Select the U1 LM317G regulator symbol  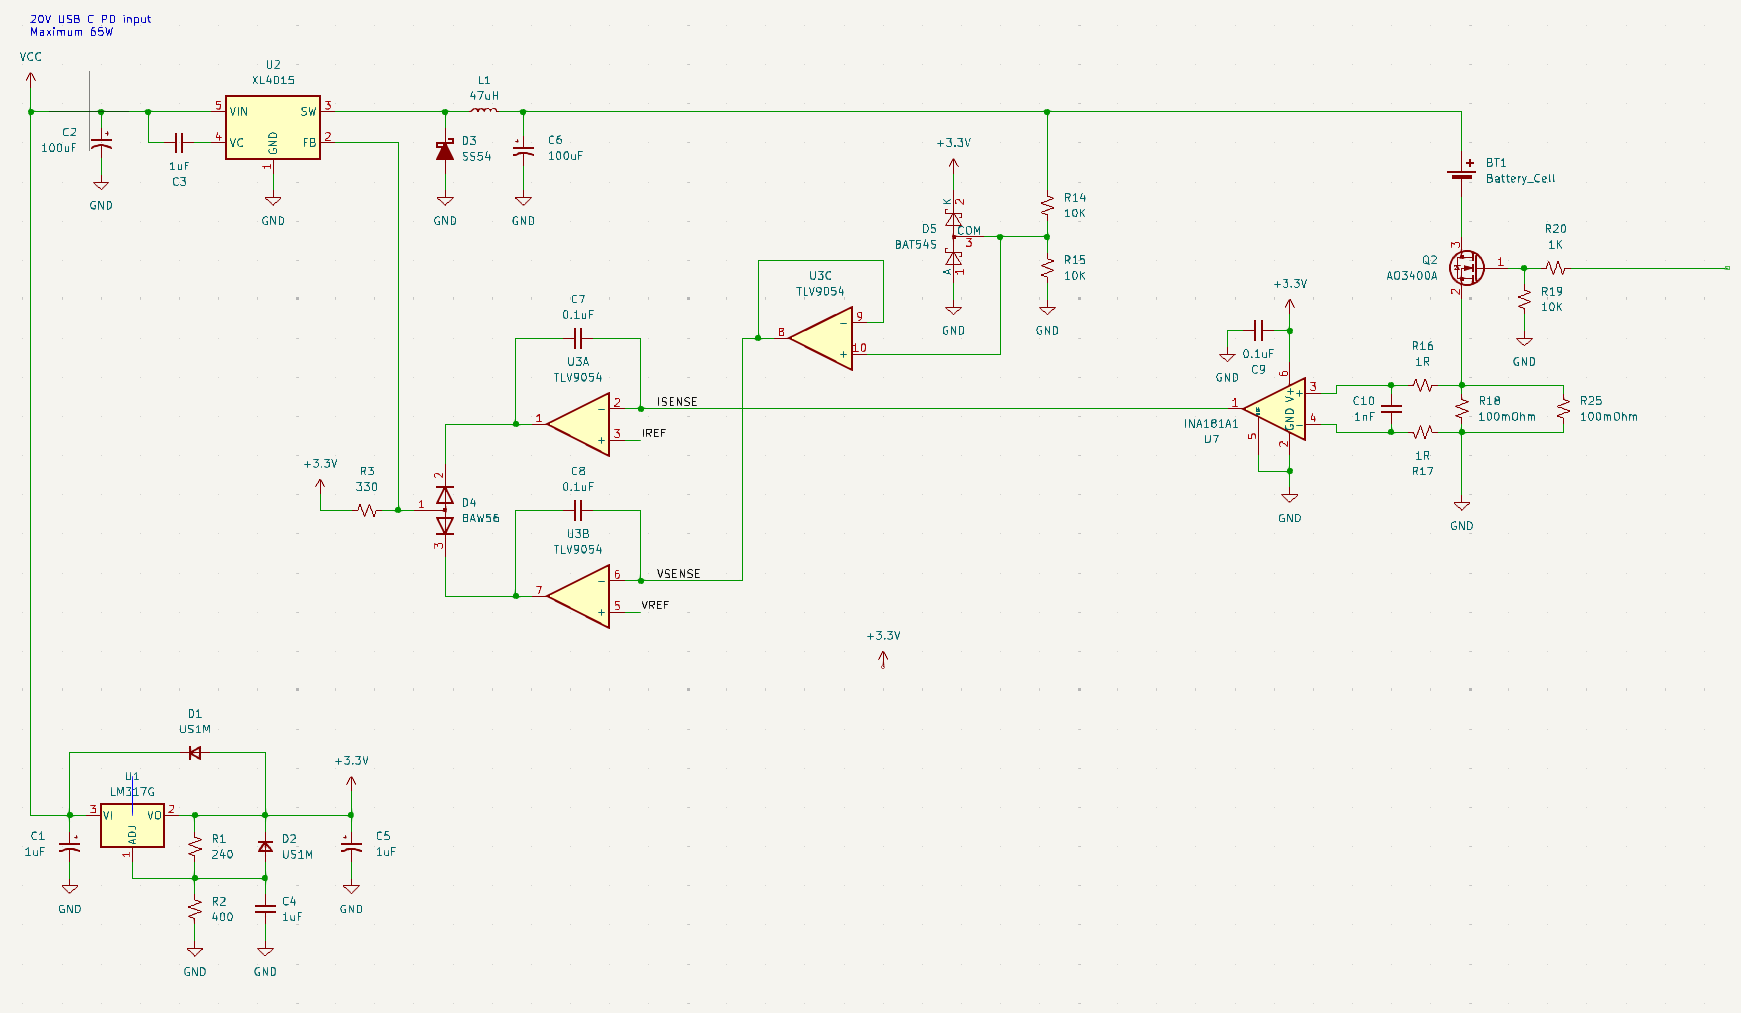[x=132, y=825]
